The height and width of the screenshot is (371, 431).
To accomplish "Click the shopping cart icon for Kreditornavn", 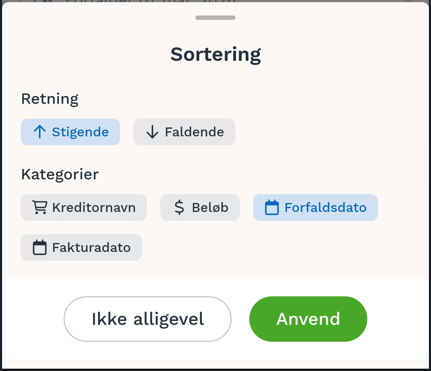I will [x=40, y=207].
